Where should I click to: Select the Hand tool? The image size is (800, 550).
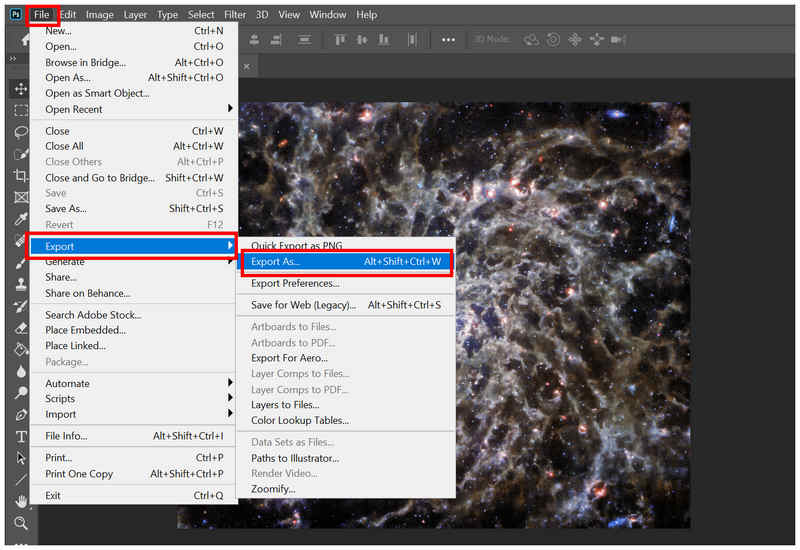tap(20, 502)
